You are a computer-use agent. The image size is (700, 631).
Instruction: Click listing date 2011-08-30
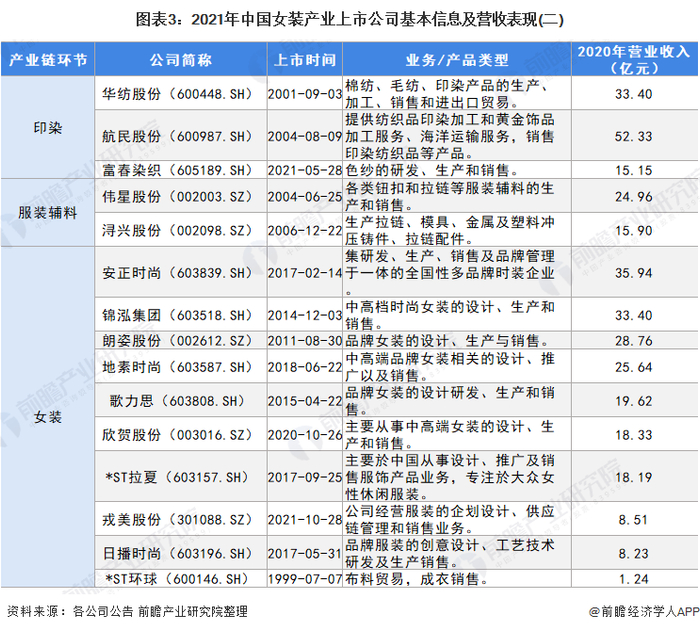pyautogui.click(x=305, y=341)
